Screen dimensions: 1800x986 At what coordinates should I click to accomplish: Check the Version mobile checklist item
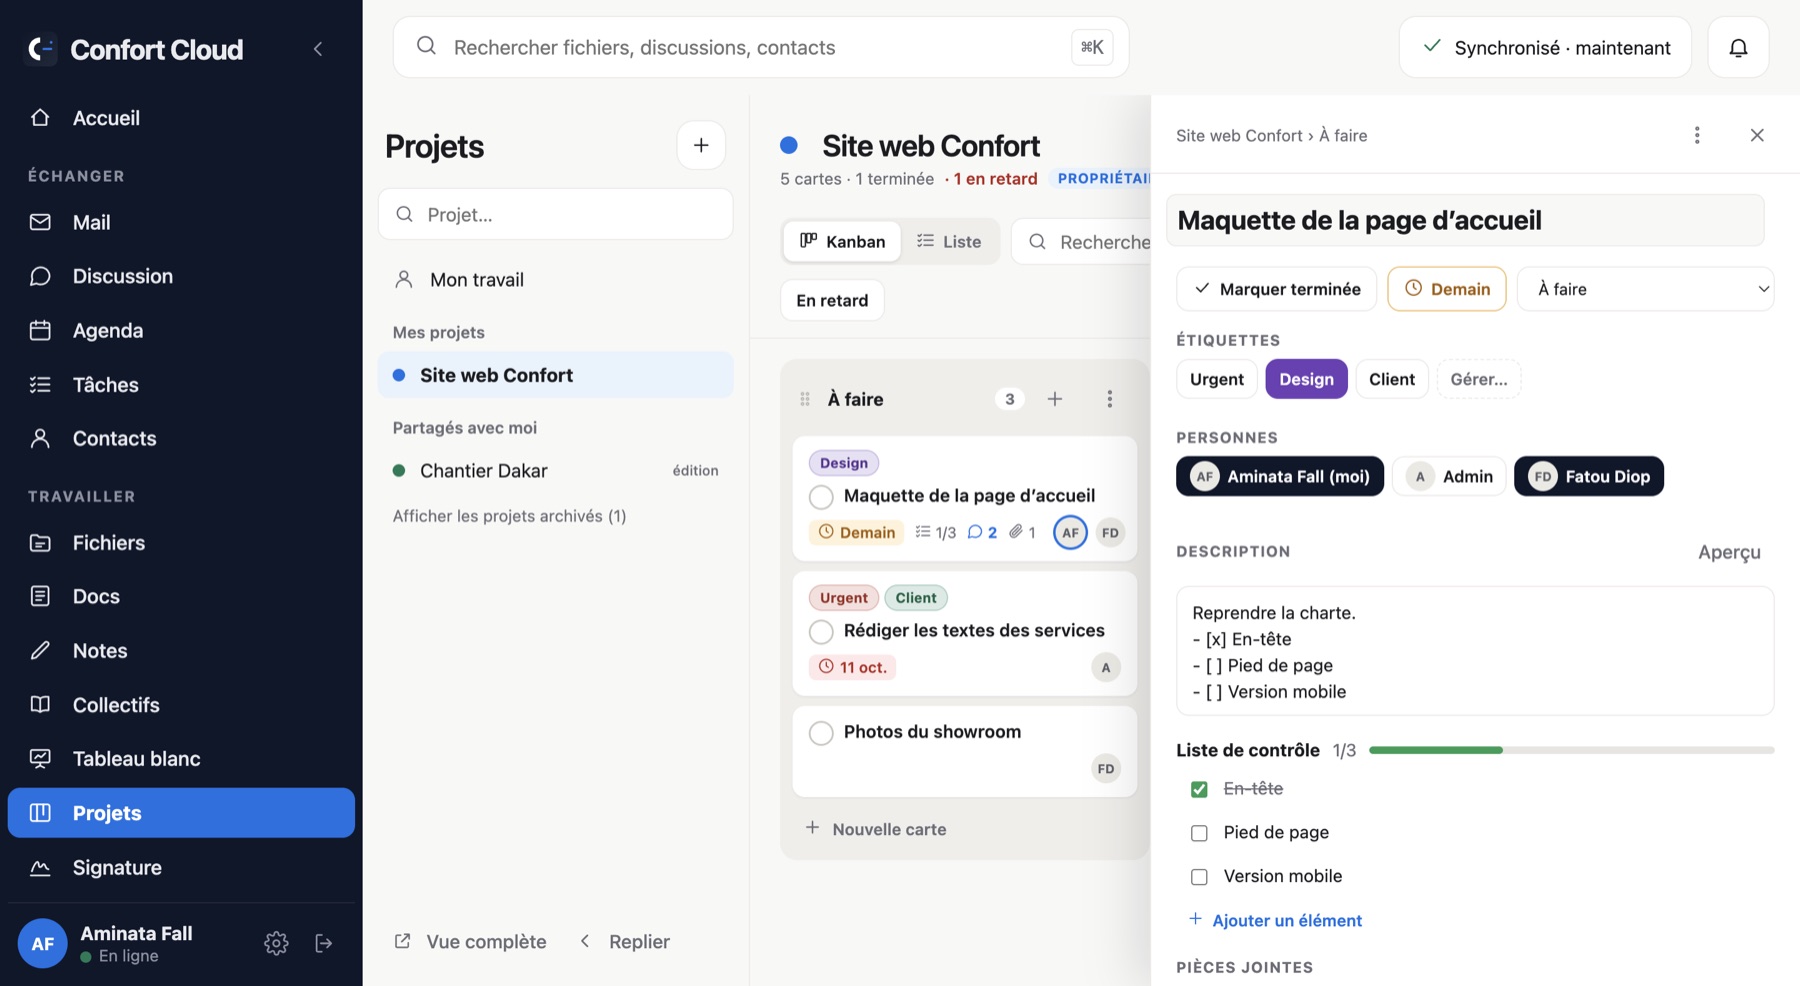pos(1199,877)
